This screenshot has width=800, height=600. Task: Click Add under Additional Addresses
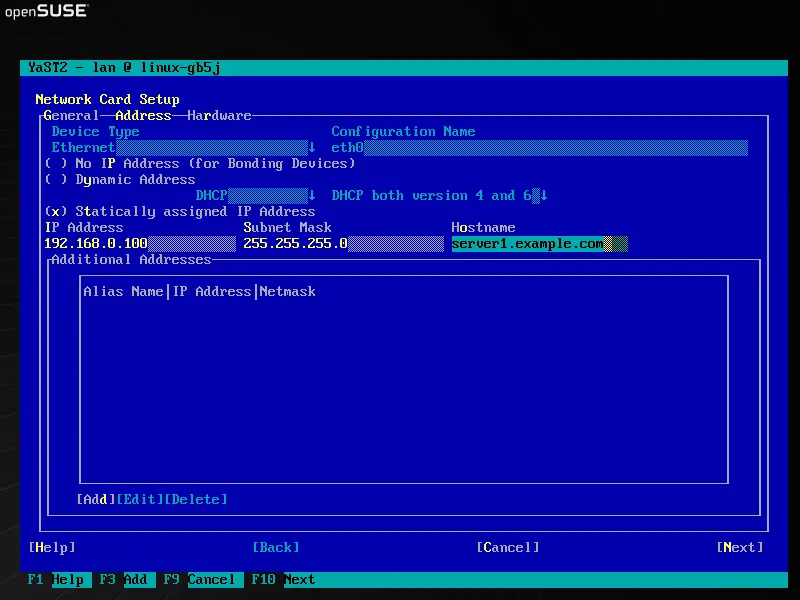[96, 499]
